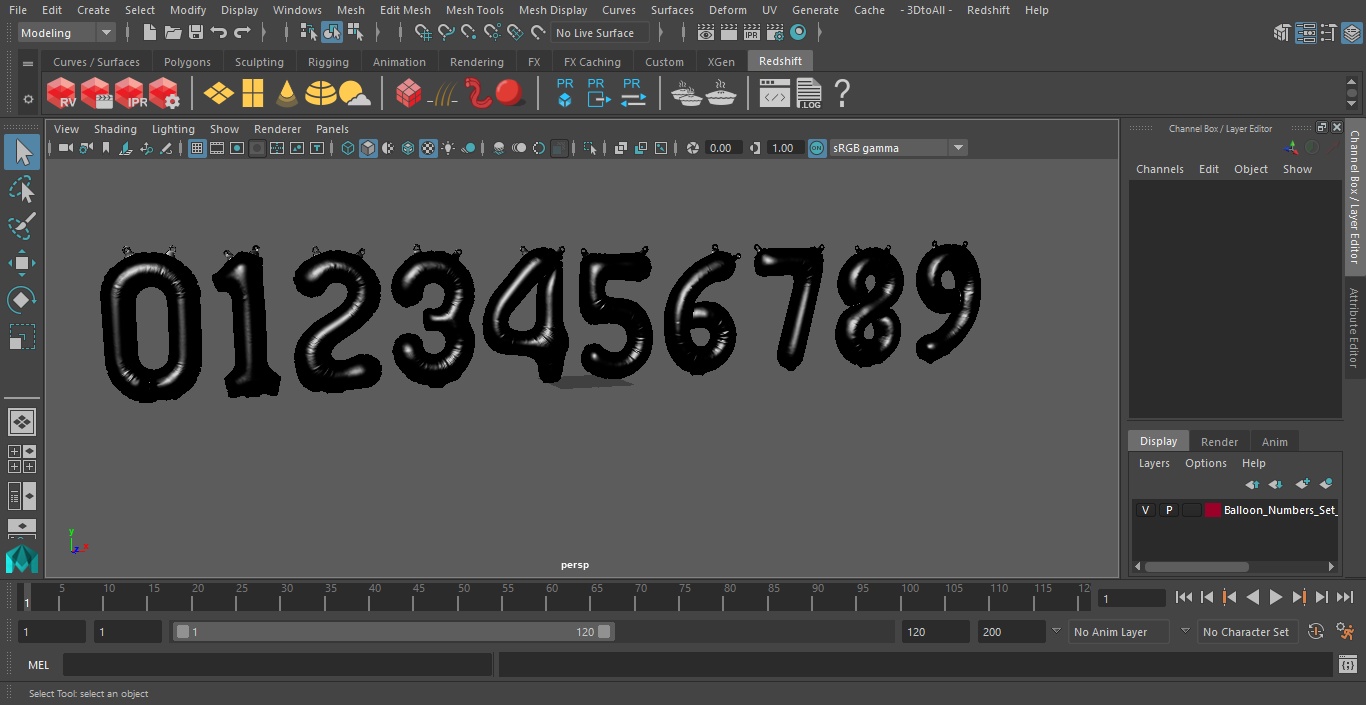
Task: Toggle auto keyframe button
Action: tap(1316, 632)
